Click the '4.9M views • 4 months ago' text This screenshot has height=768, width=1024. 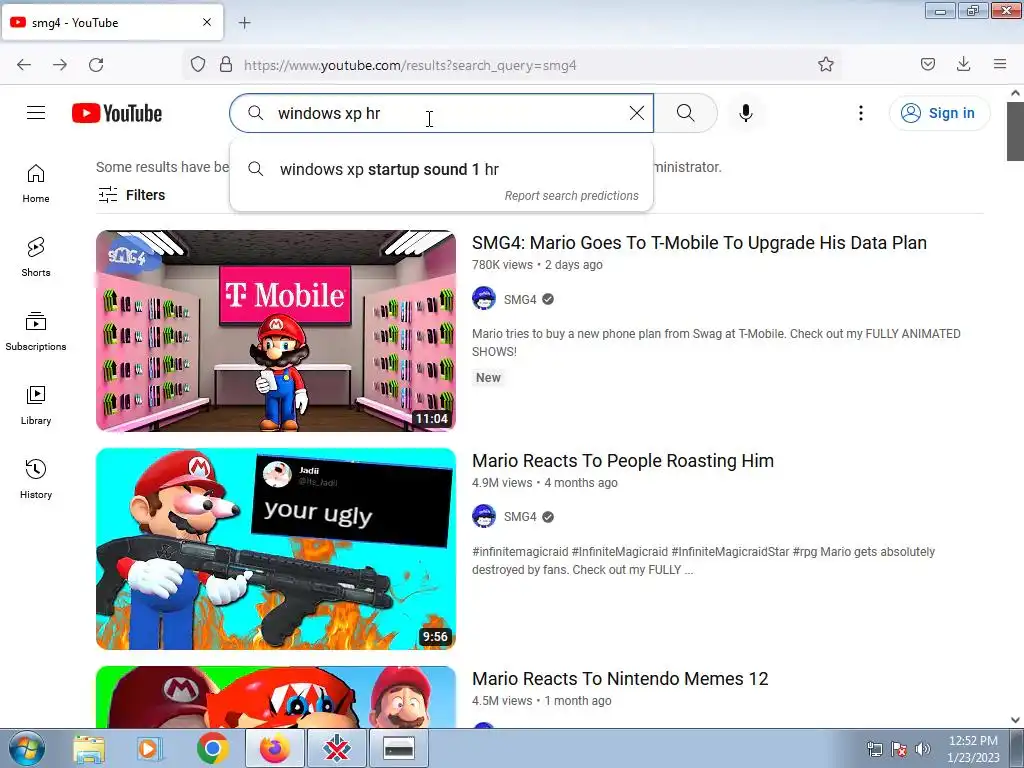[545, 483]
